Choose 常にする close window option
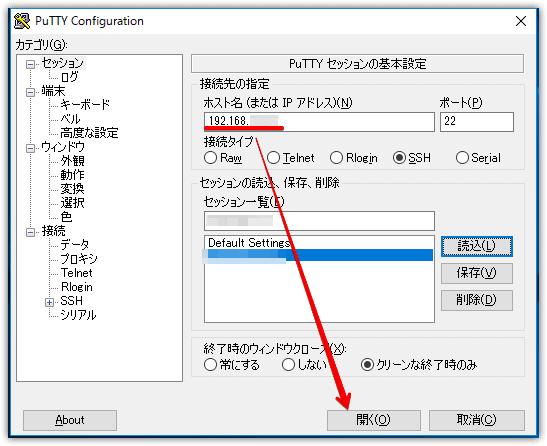The width and height of the screenshot is (547, 446). click(x=210, y=365)
